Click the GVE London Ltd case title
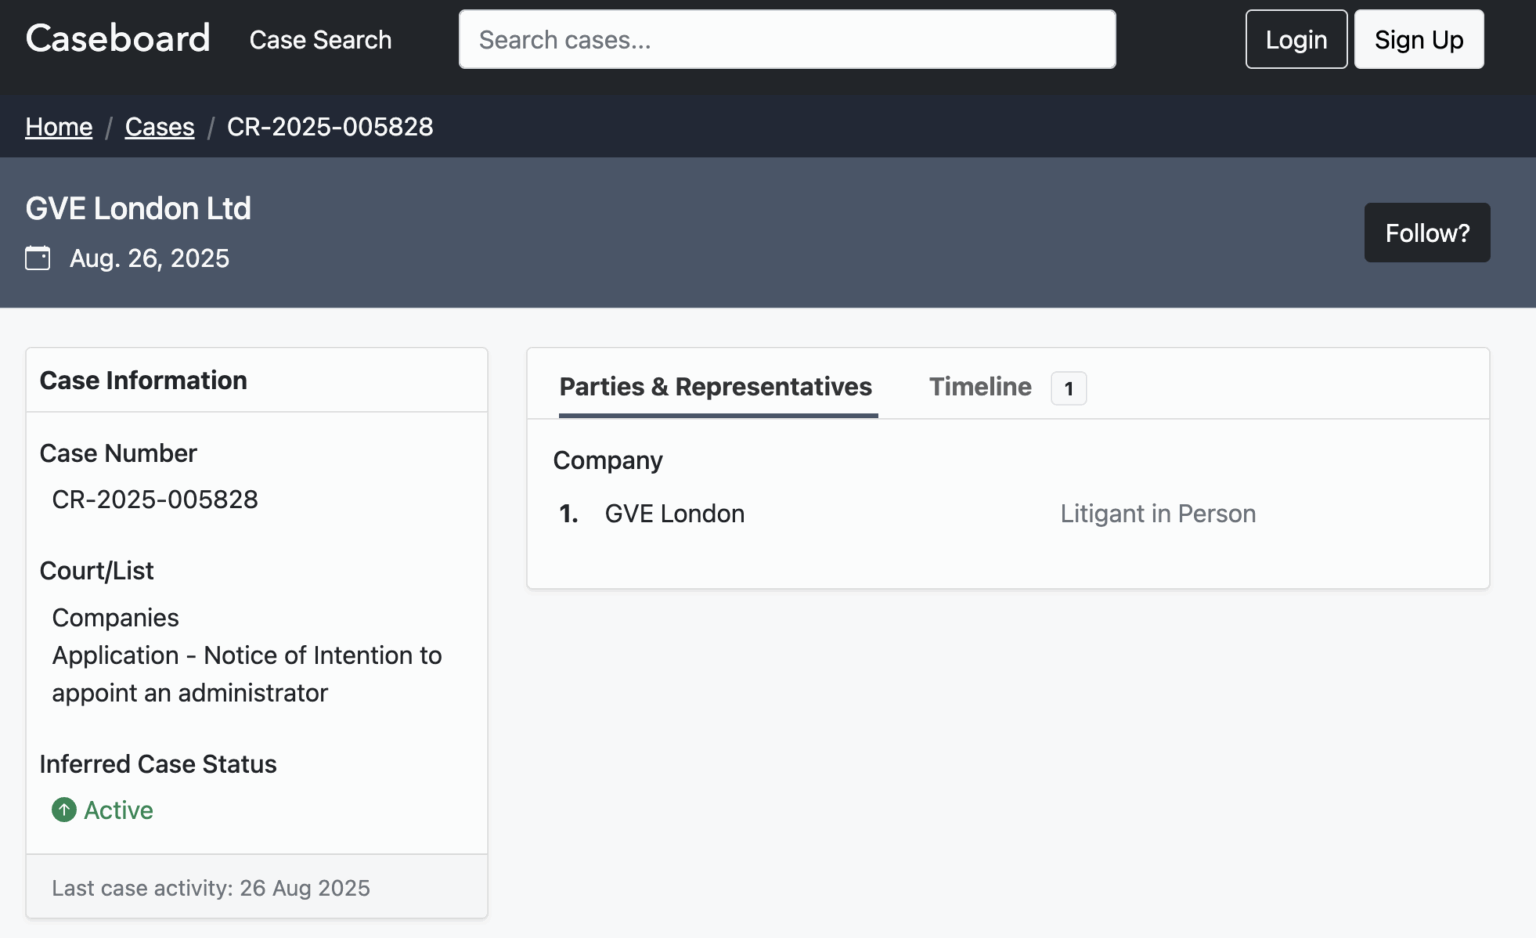1536x938 pixels. (x=138, y=208)
